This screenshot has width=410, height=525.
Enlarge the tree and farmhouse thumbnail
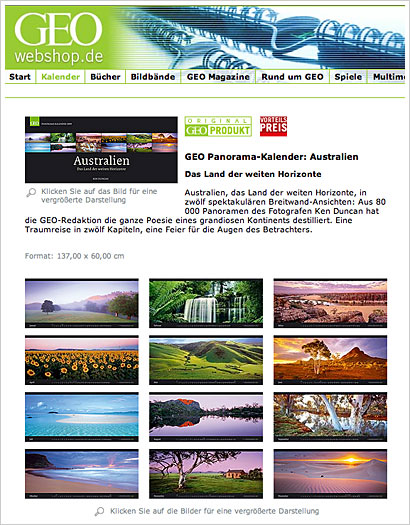point(206,474)
